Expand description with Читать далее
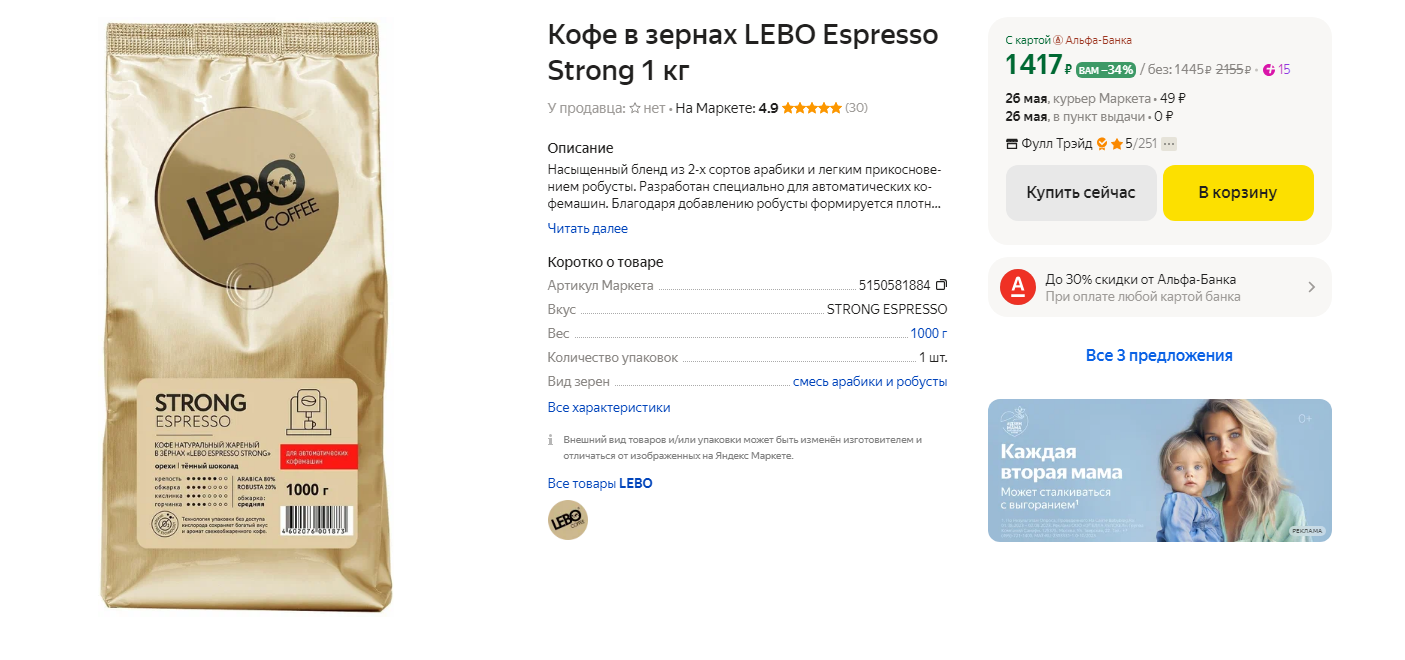 click(588, 229)
